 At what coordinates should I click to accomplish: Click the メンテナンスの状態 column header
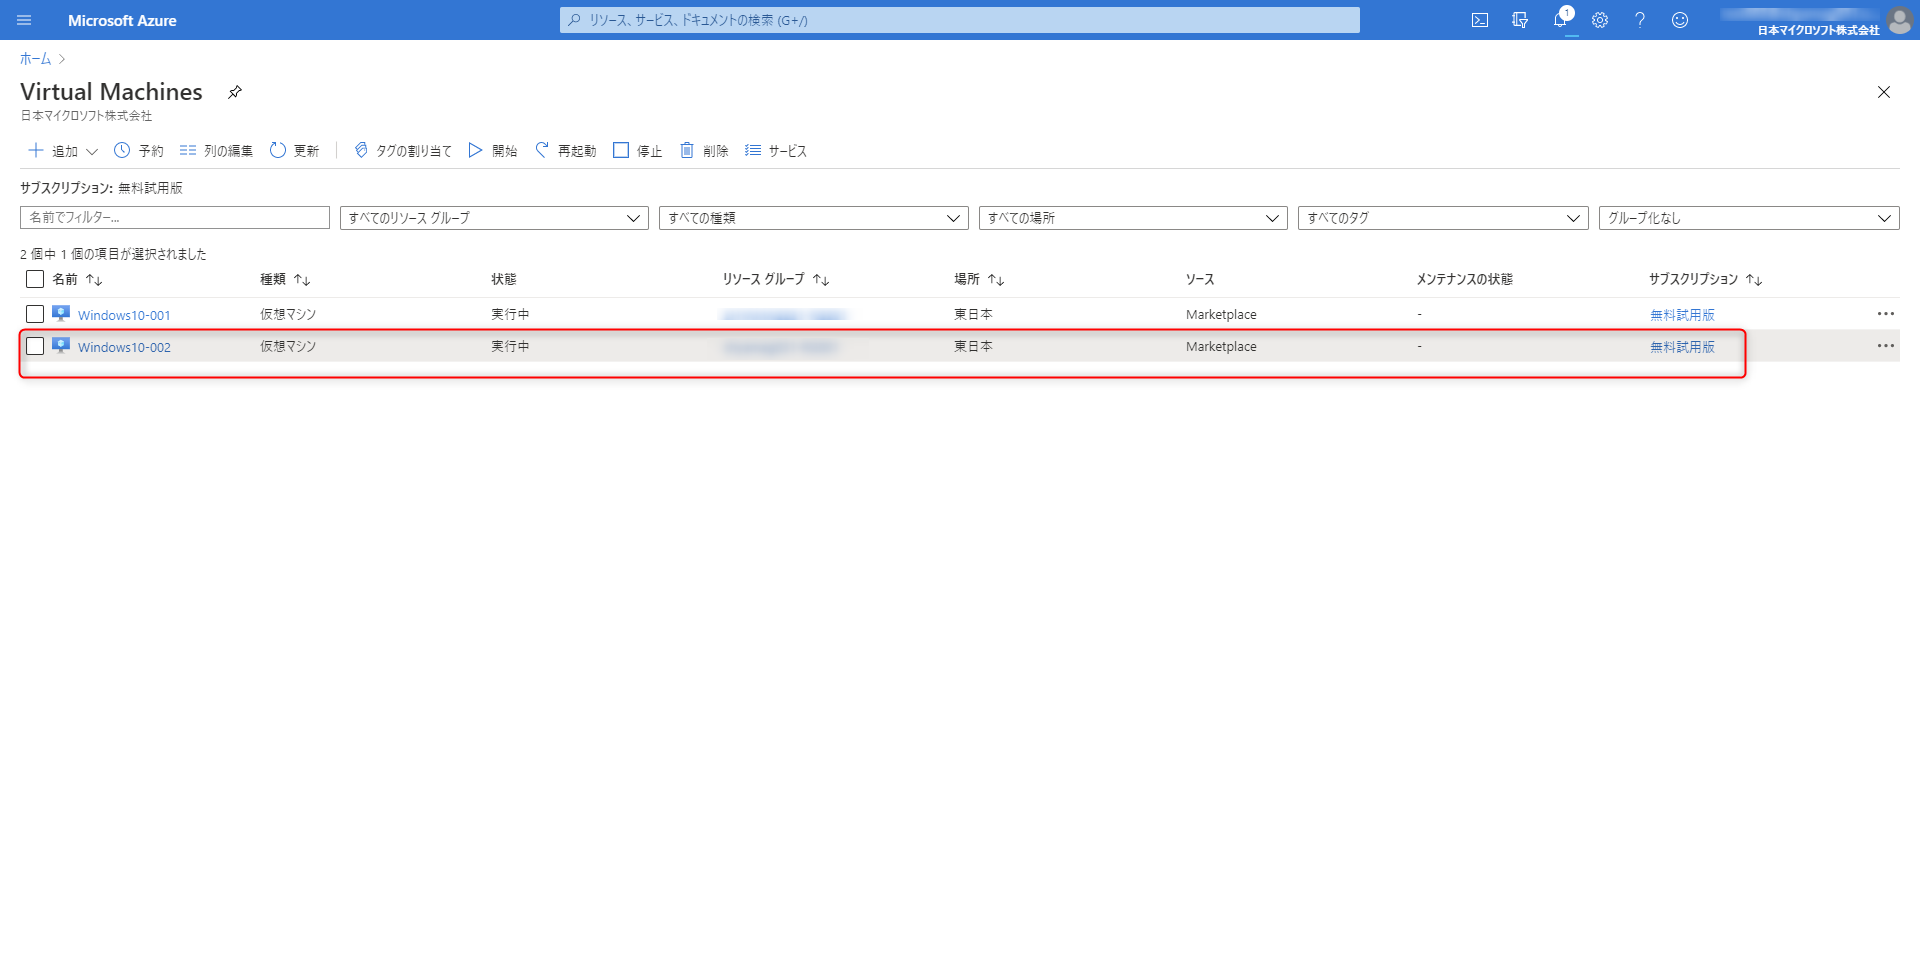coord(1465,279)
